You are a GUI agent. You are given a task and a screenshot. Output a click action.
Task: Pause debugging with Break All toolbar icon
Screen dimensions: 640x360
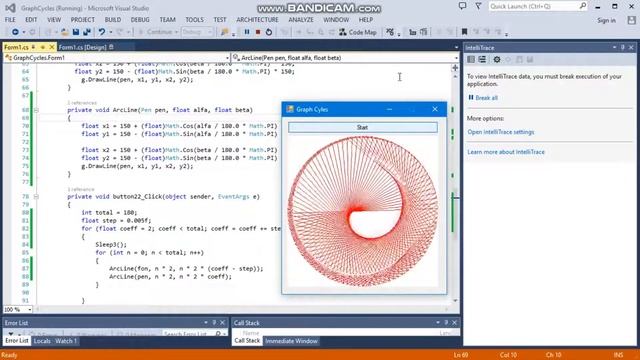pyautogui.click(x=247, y=32)
